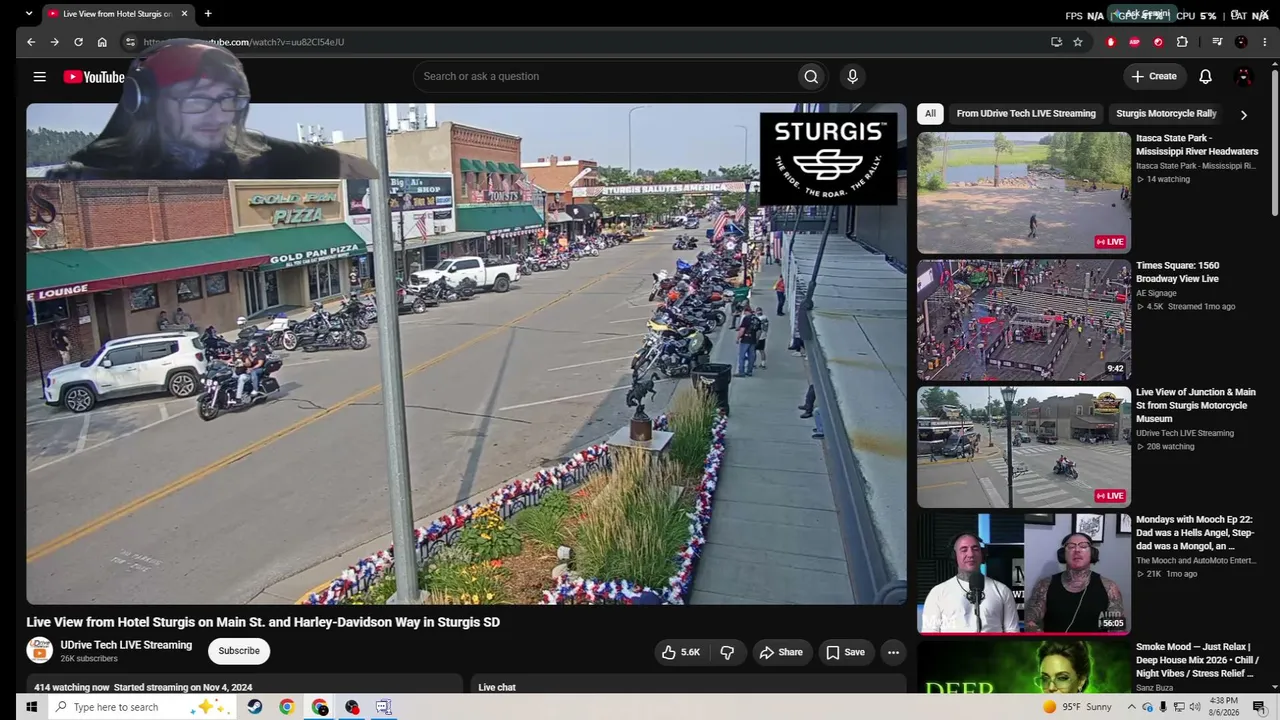This screenshot has height=720, width=1280.
Task: Open the browser media control icon
Action: pyautogui.click(x=1217, y=42)
